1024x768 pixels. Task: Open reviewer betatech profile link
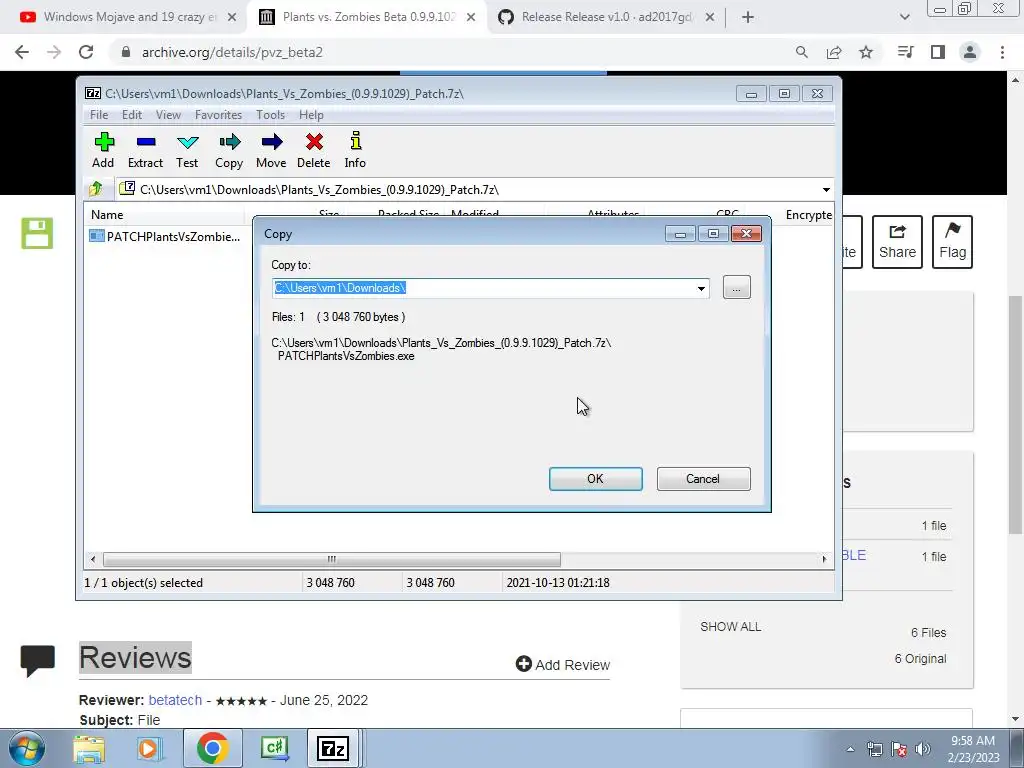pyautogui.click(x=175, y=700)
